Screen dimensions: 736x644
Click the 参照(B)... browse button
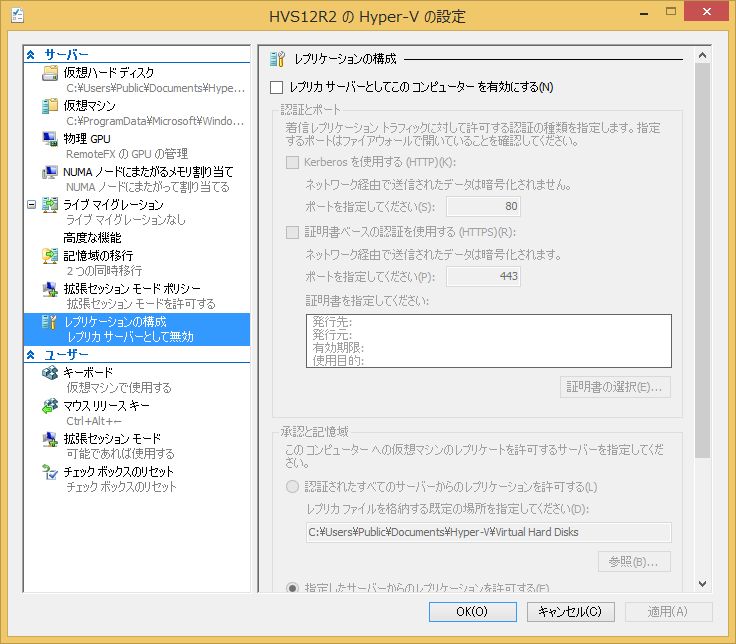[634, 561]
